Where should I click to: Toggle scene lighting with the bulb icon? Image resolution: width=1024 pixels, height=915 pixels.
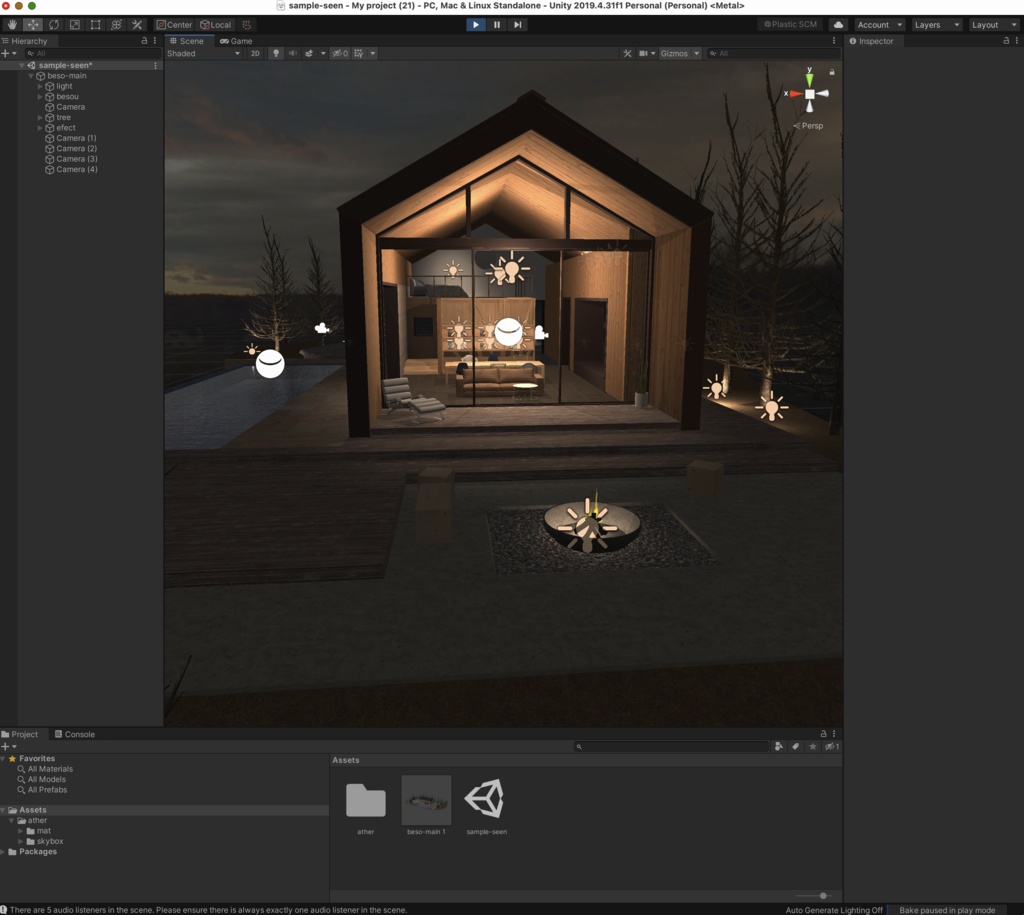(276, 53)
